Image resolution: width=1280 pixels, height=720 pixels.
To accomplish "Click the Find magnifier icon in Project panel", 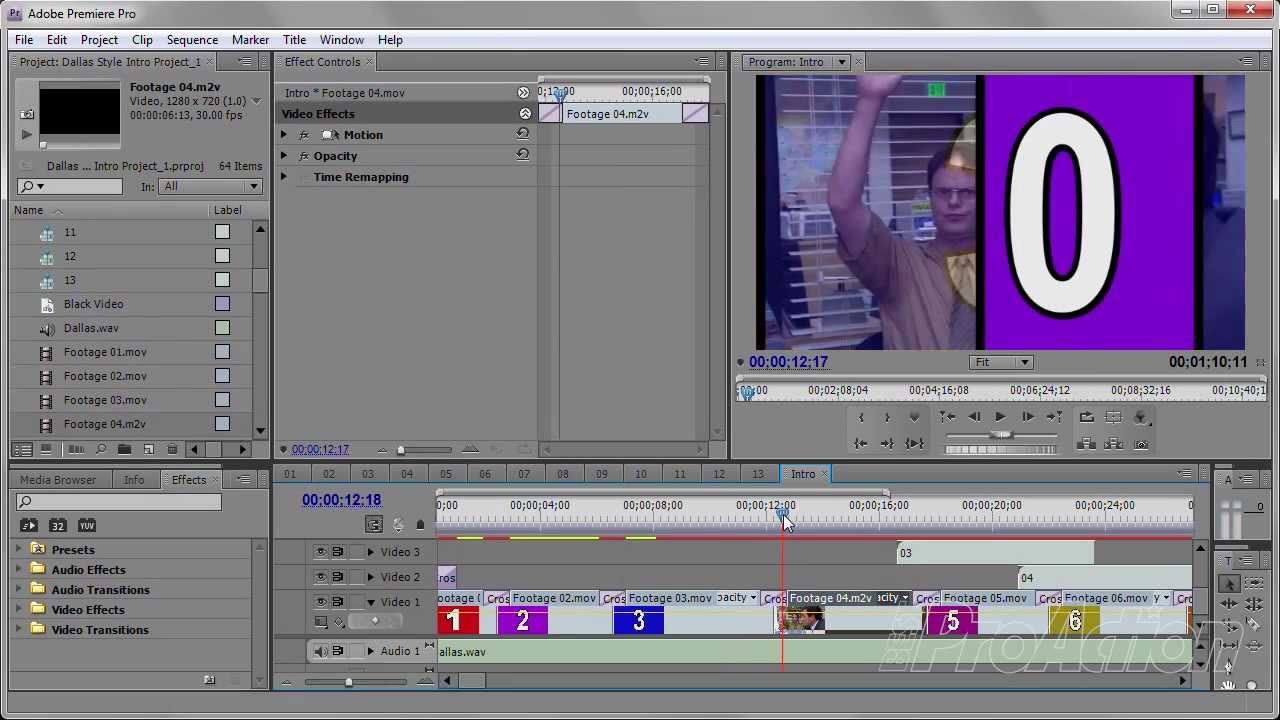I will click(99, 450).
